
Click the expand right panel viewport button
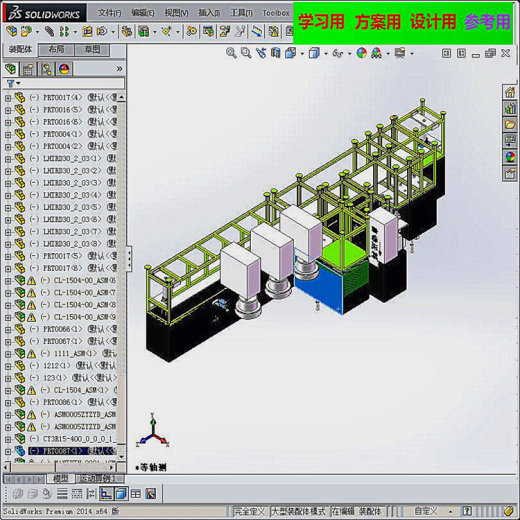tap(461, 53)
